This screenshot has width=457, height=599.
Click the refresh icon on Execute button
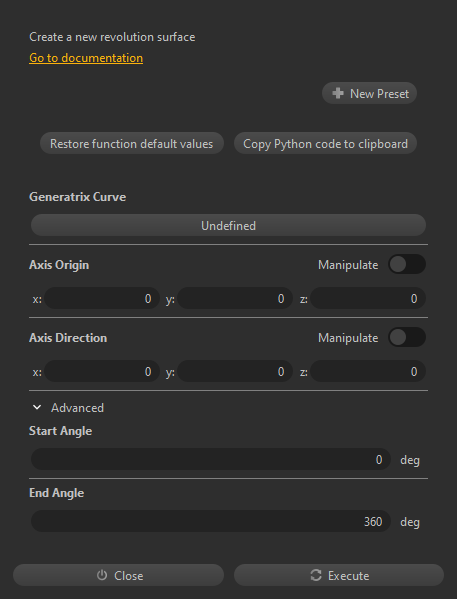[316, 575]
